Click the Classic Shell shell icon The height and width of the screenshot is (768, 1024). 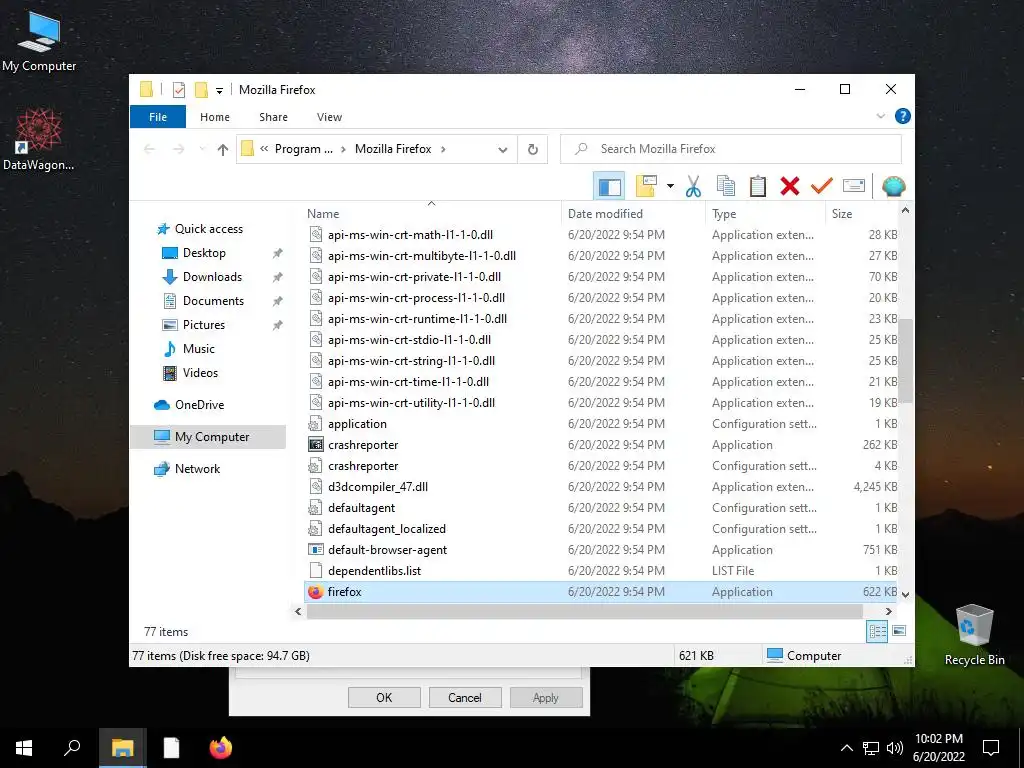tap(893, 186)
